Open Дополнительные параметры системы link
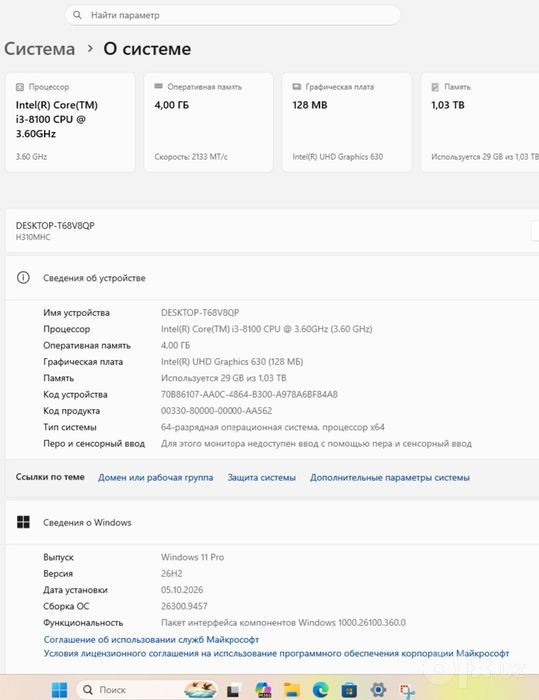This screenshot has width=539, height=700. click(x=390, y=477)
